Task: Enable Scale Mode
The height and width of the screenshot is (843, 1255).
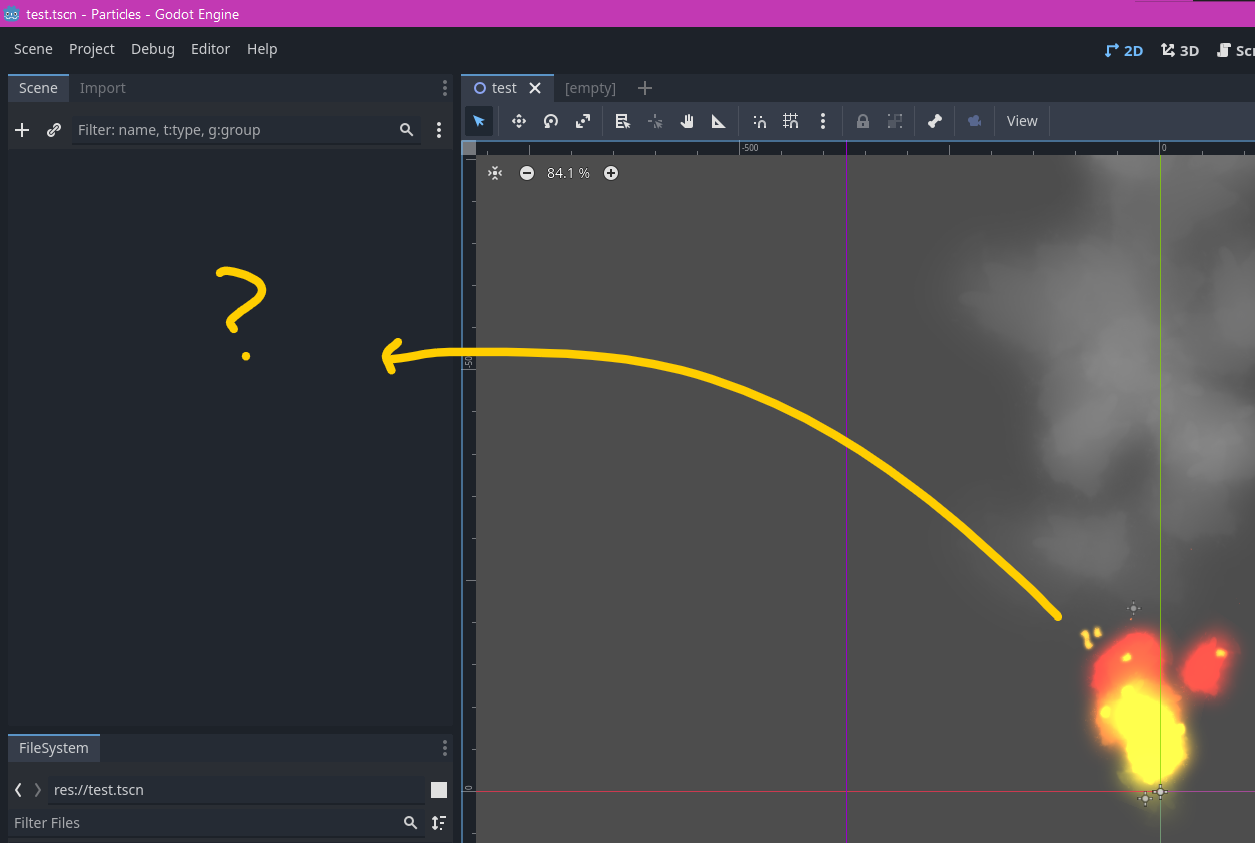Action: [x=583, y=120]
